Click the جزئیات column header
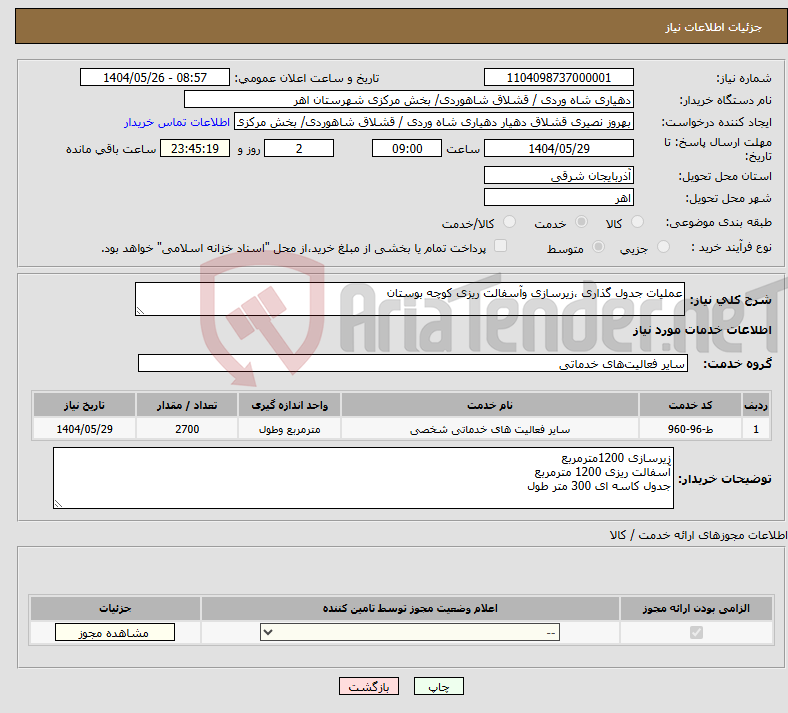The height and width of the screenshot is (713, 788). (115, 608)
